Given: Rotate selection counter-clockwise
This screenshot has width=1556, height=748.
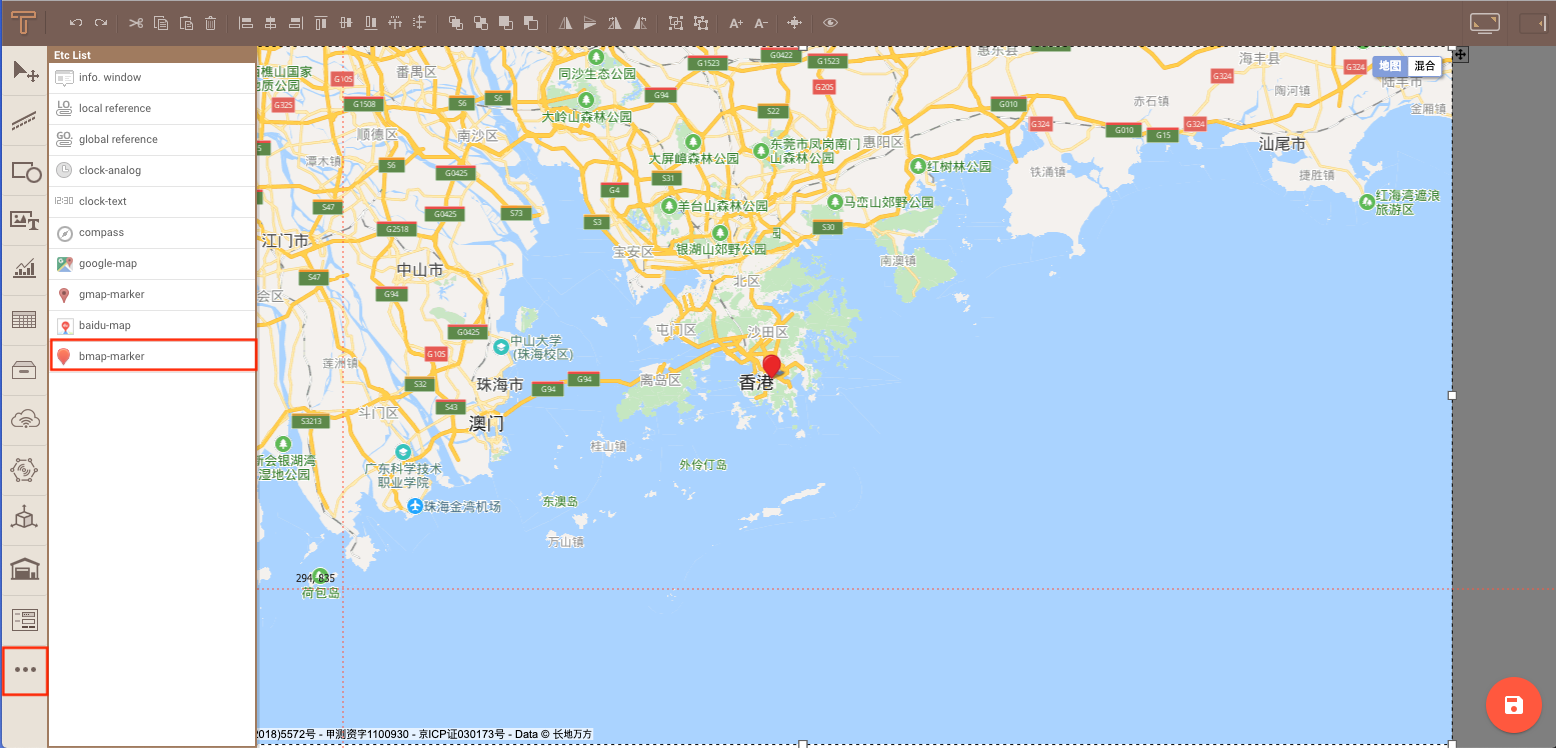Looking at the screenshot, I should point(640,22).
